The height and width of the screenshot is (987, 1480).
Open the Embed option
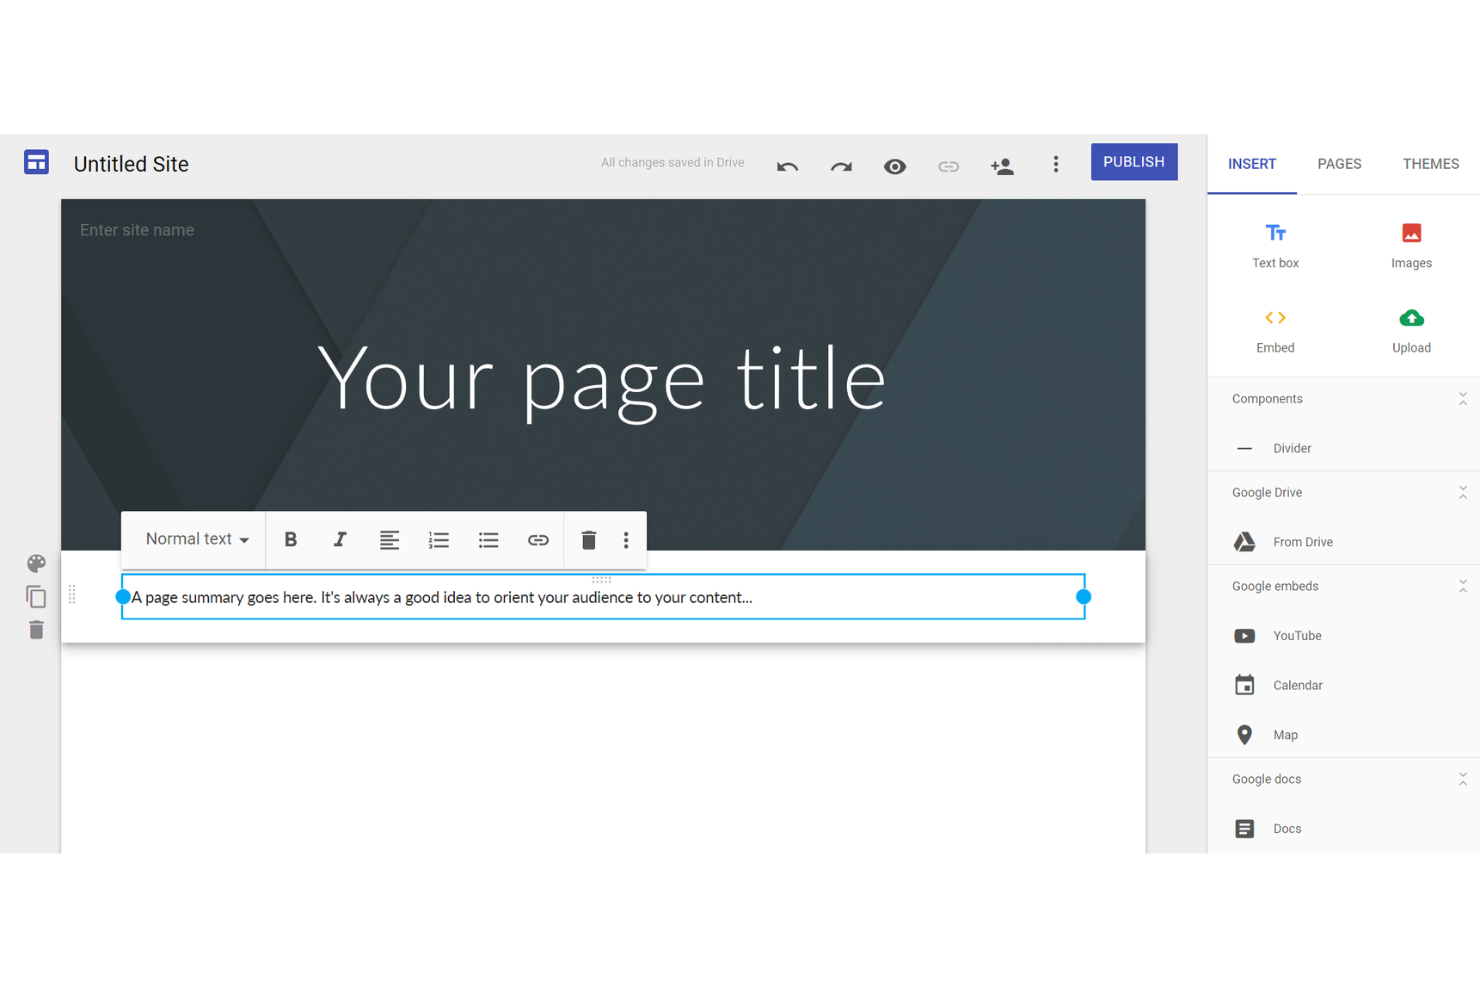(1275, 330)
